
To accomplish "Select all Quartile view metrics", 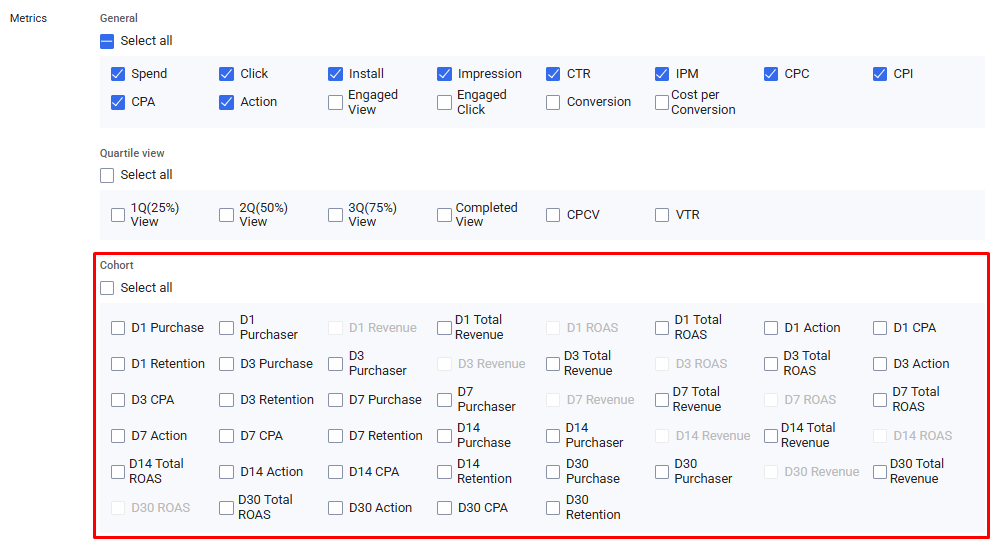I will [x=107, y=175].
